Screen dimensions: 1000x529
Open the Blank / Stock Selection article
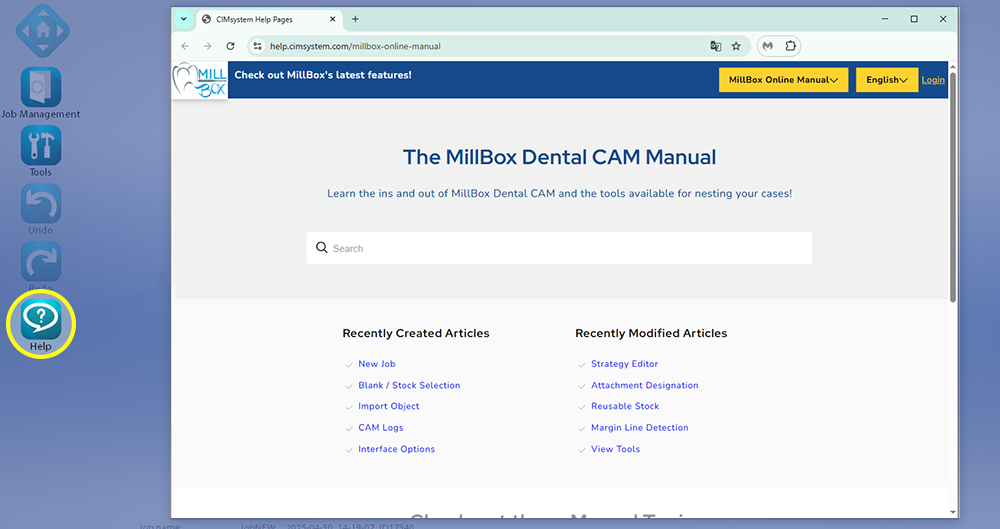(x=409, y=385)
